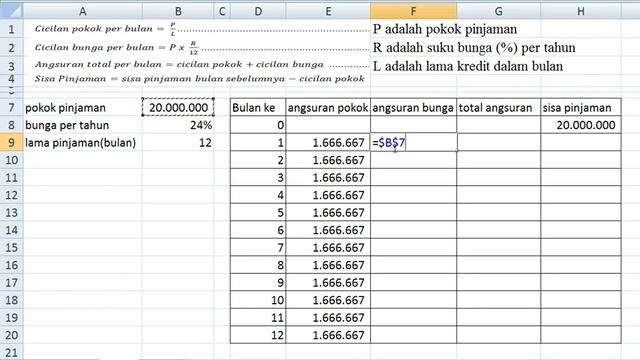Select column E header
640x360 pixels.
coord(328,11)
